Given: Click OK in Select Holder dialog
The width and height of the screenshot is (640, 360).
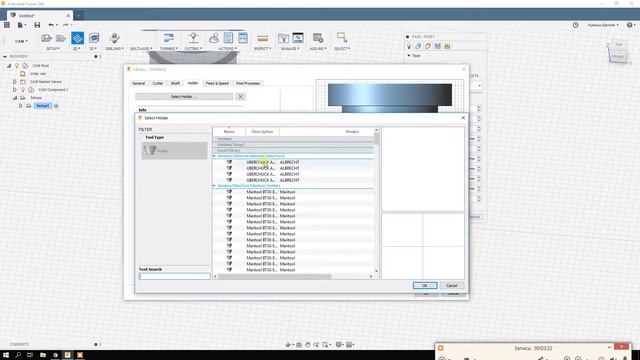Looking at the screenshot, I should click(x=424, y=285).
